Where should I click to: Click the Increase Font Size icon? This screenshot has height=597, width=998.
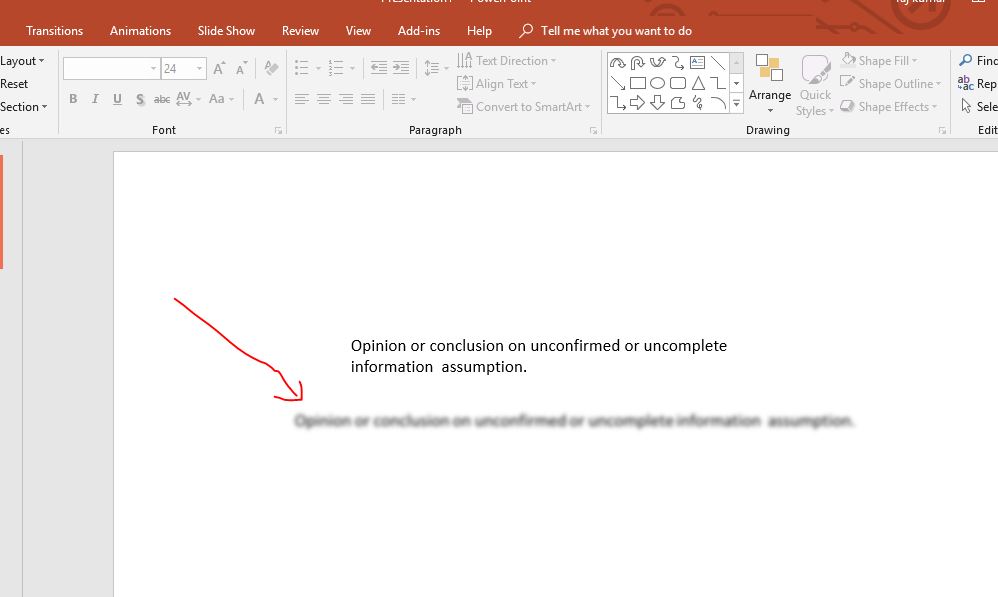coord(218,66)
